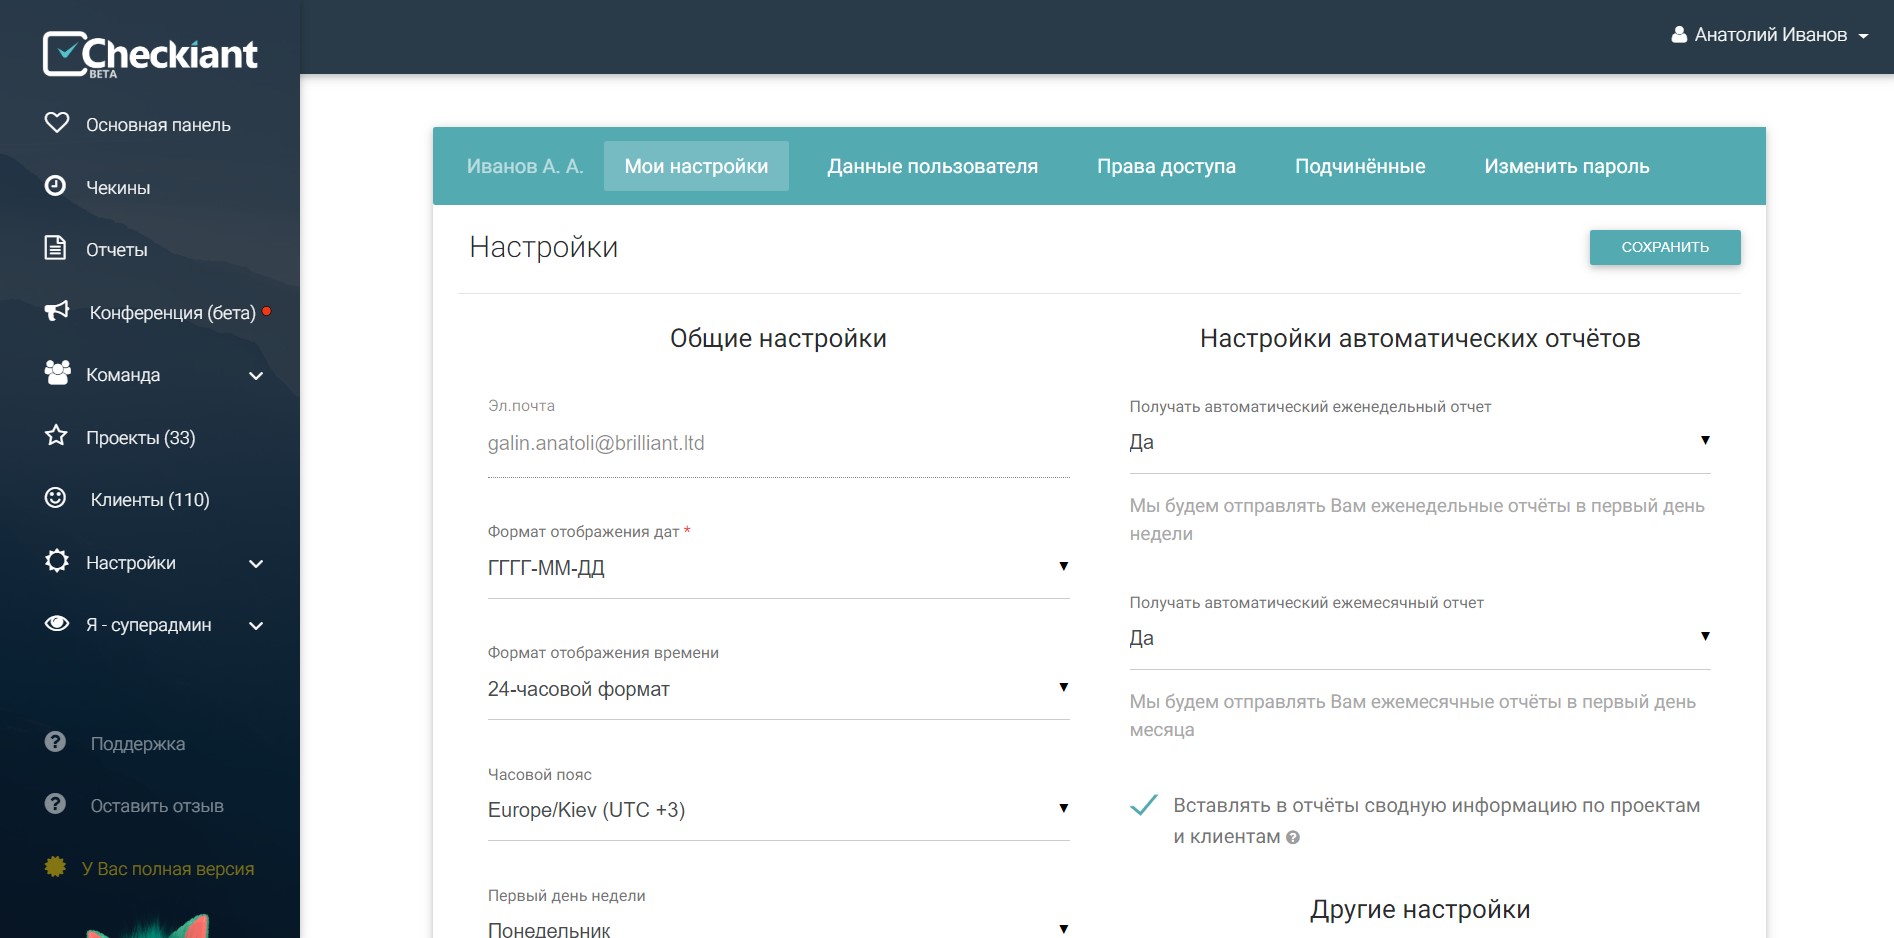Click the eye icon for Я - суперадмин
This screenshot has width=1894, height=938.
coord(57,624)
